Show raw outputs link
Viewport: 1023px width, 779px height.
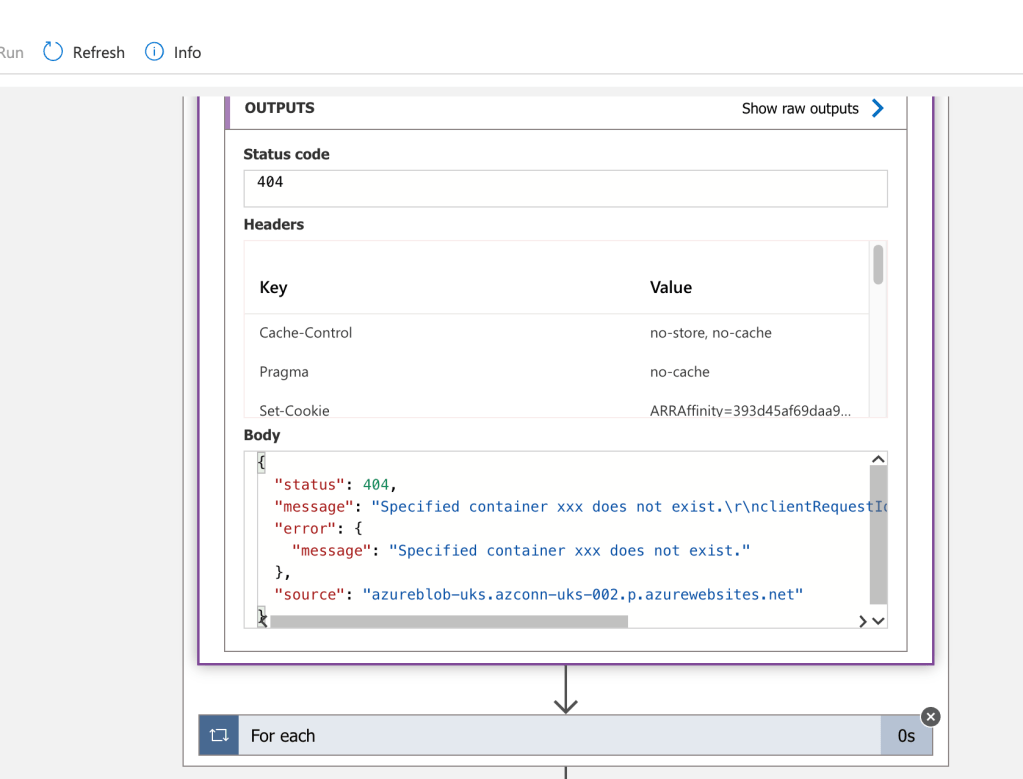pyautogui.click(x=800, y=108)
